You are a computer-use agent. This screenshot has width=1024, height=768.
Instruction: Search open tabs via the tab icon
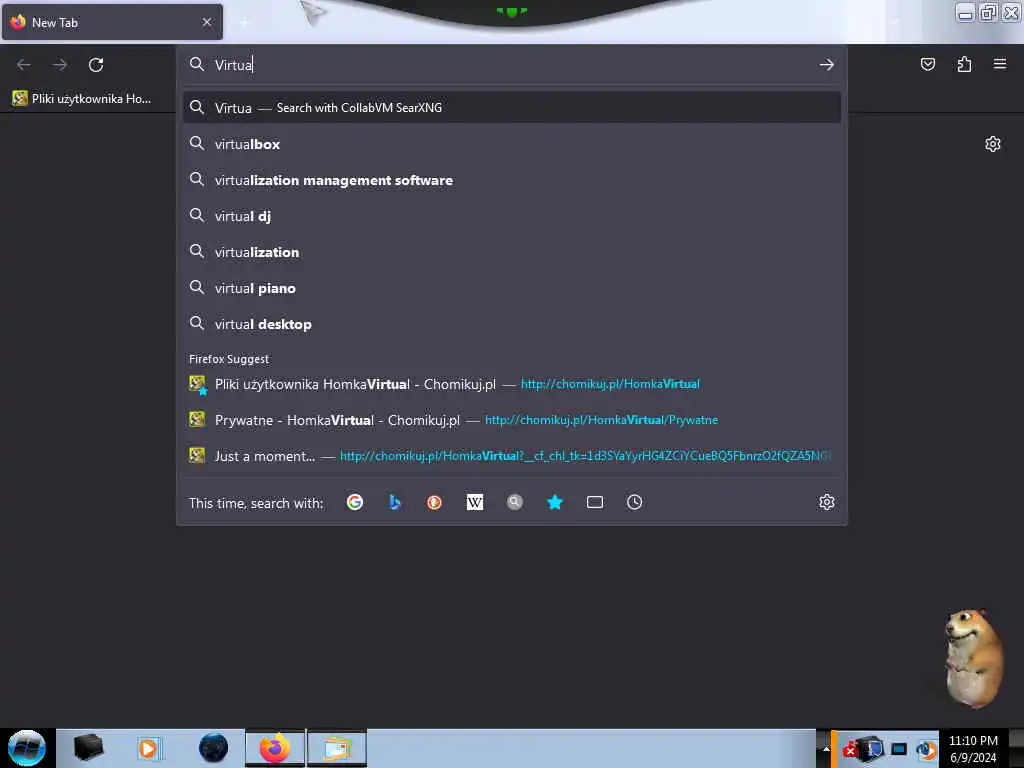tap(595, 502)
